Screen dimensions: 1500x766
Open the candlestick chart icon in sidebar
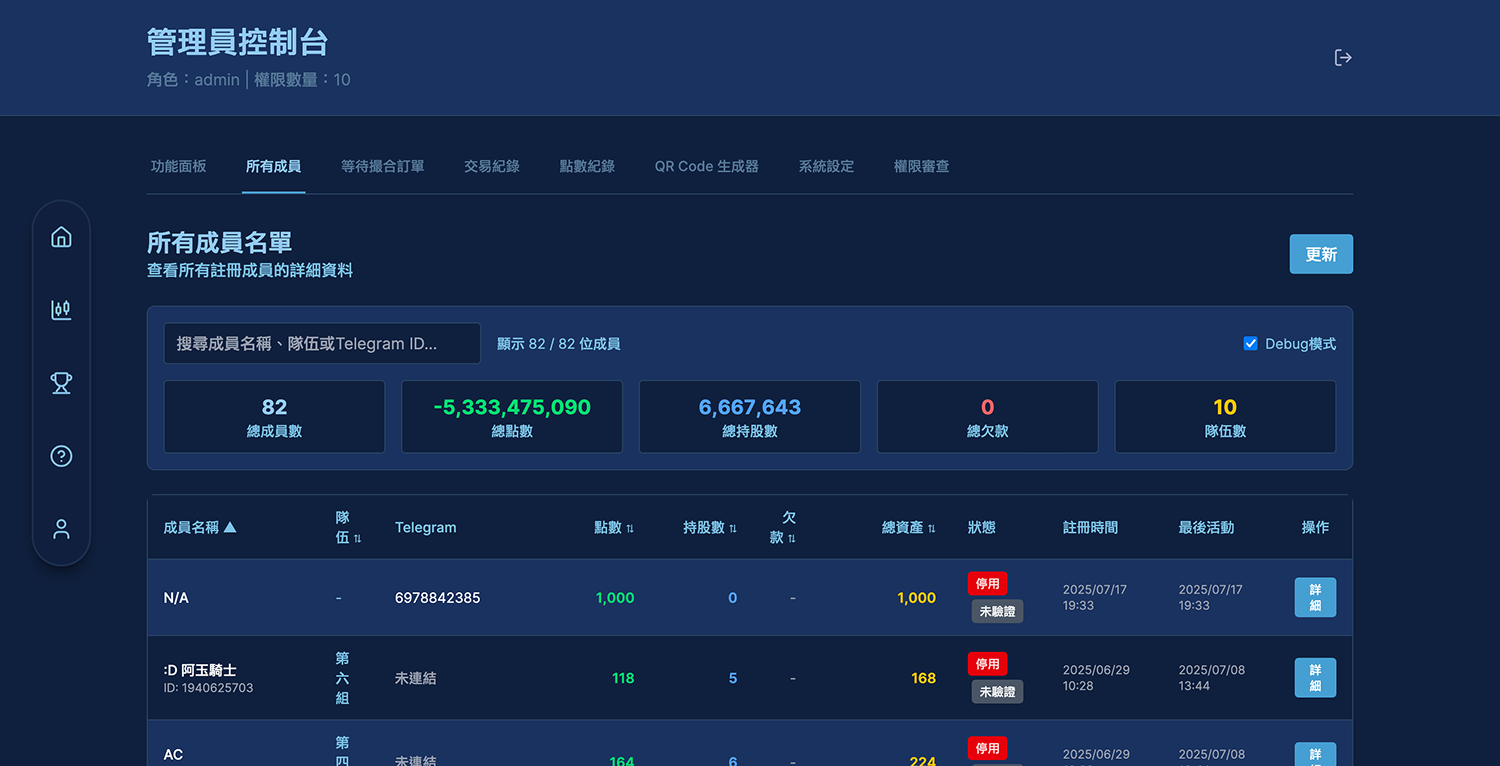[x=61, y=310]
